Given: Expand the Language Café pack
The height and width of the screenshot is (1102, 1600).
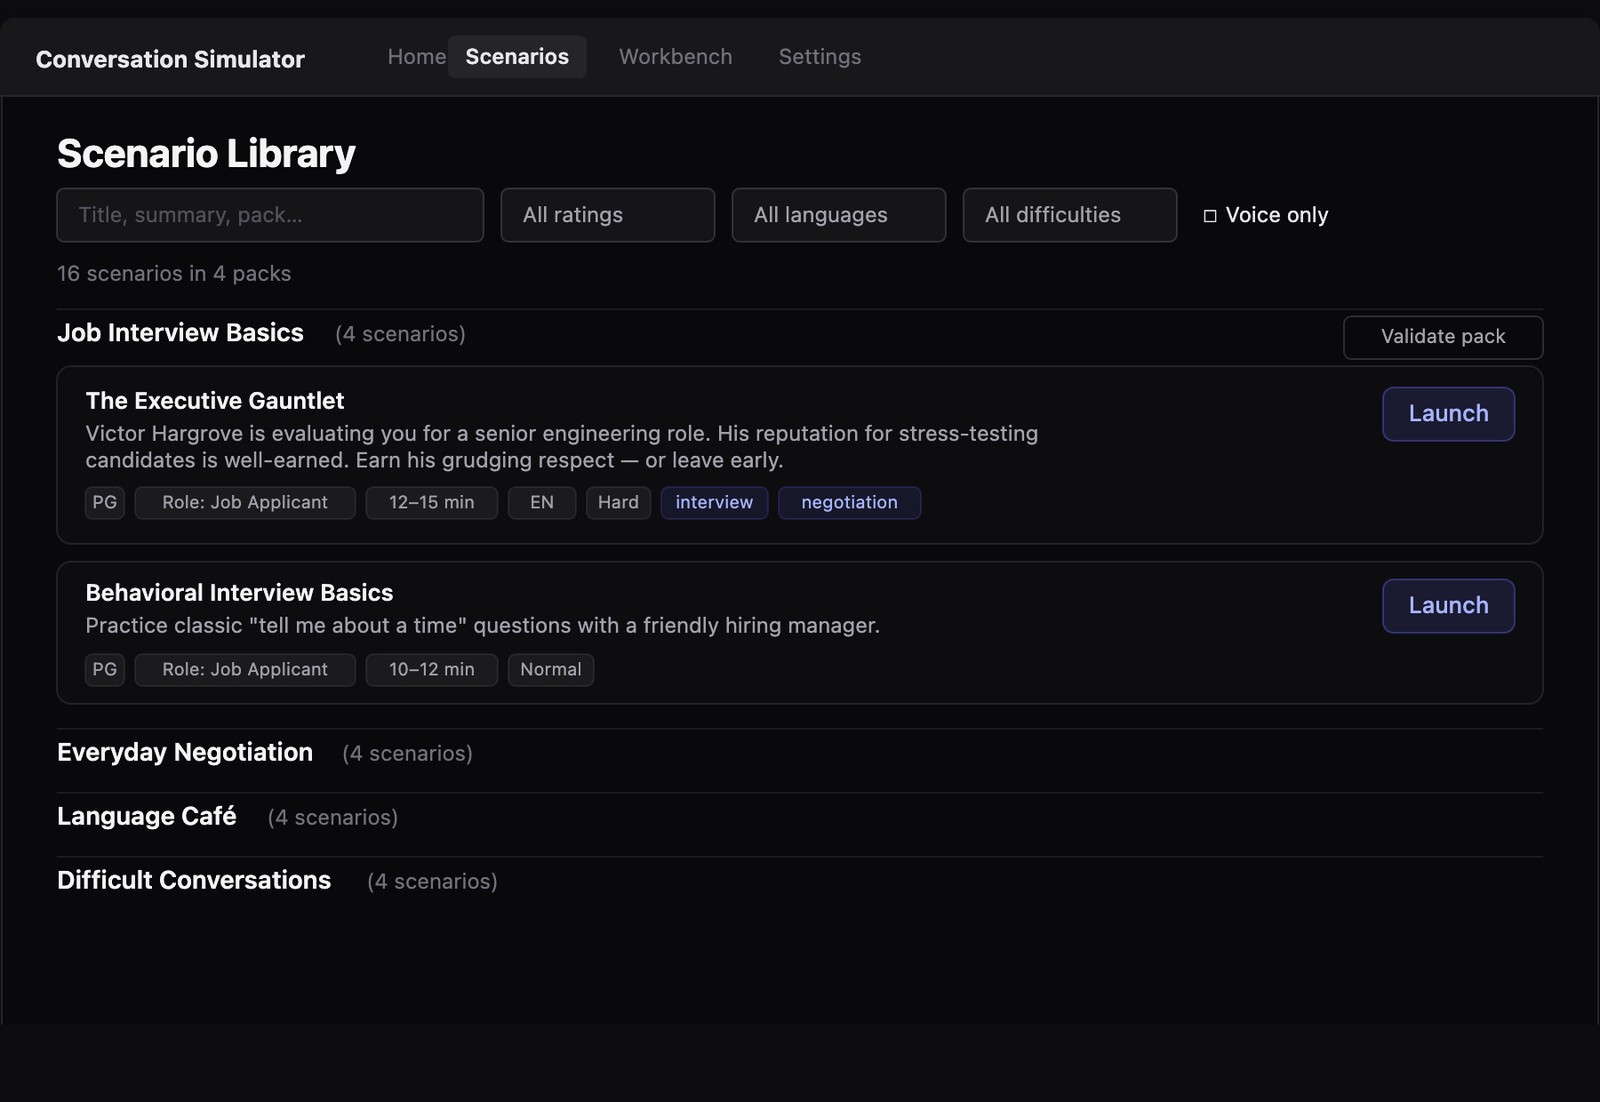Looking at the screenshot, I should coord(147,817).
